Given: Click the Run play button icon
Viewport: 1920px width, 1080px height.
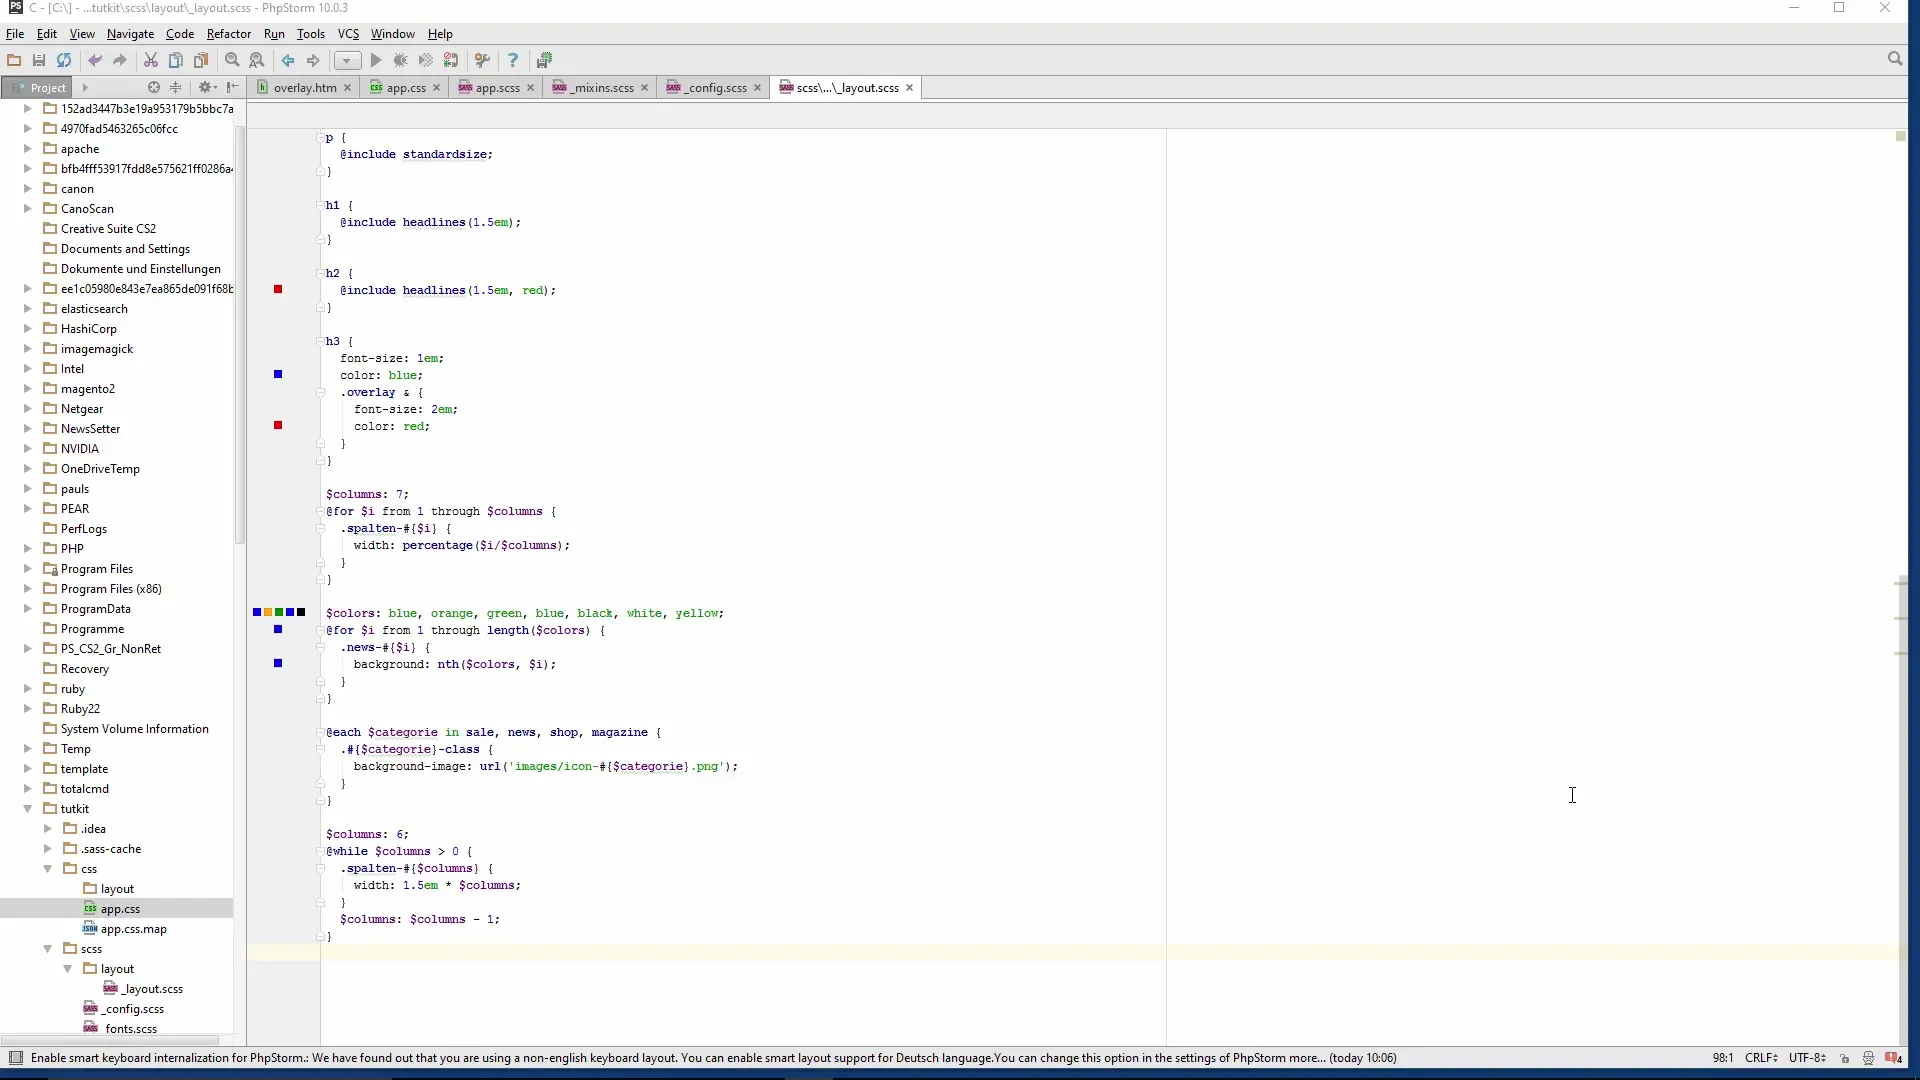Looking at the screenshot, I should pos(376,60).
